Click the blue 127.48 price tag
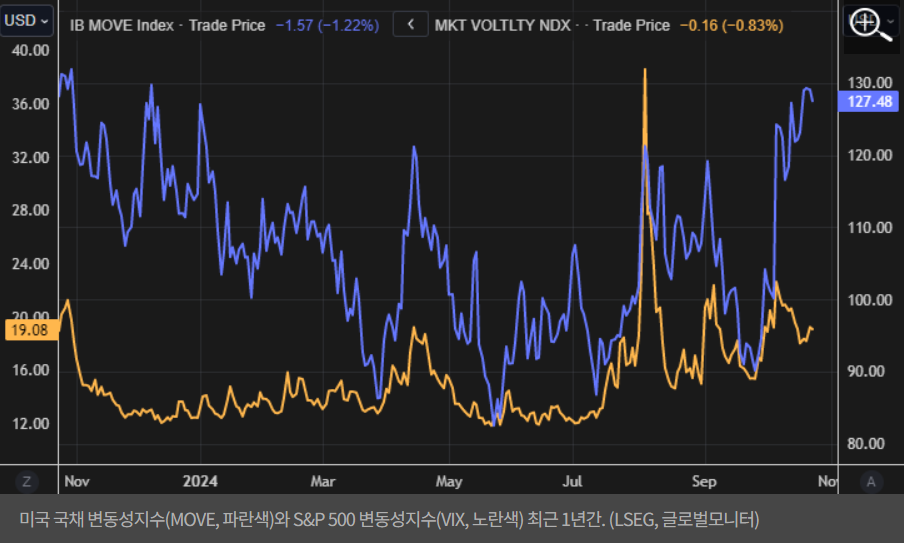 (869, 102)
